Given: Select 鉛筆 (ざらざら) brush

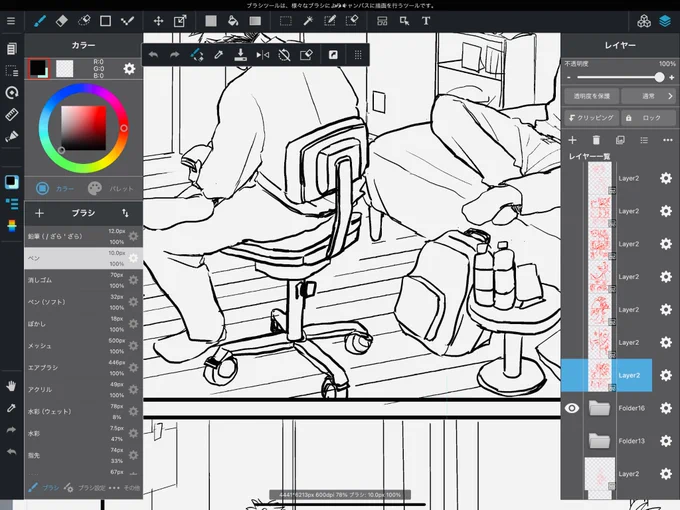Looking at the screenshot, I should 83,236.
